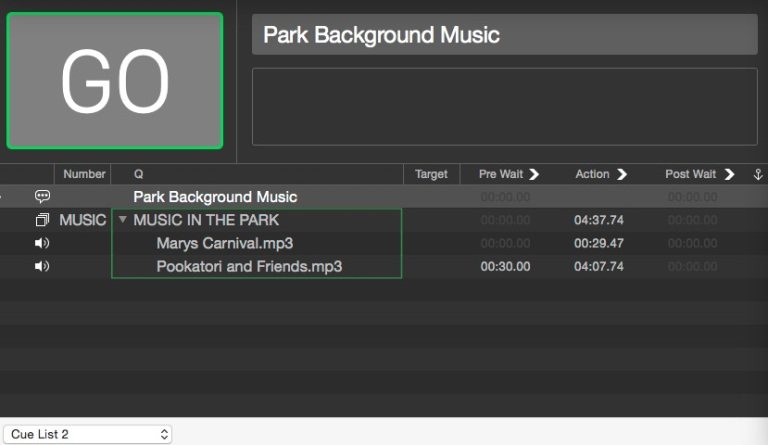Click the 00:30.00 pre wait value
Viewport: 768px width, 445px height.
click(x=505, y=267)
